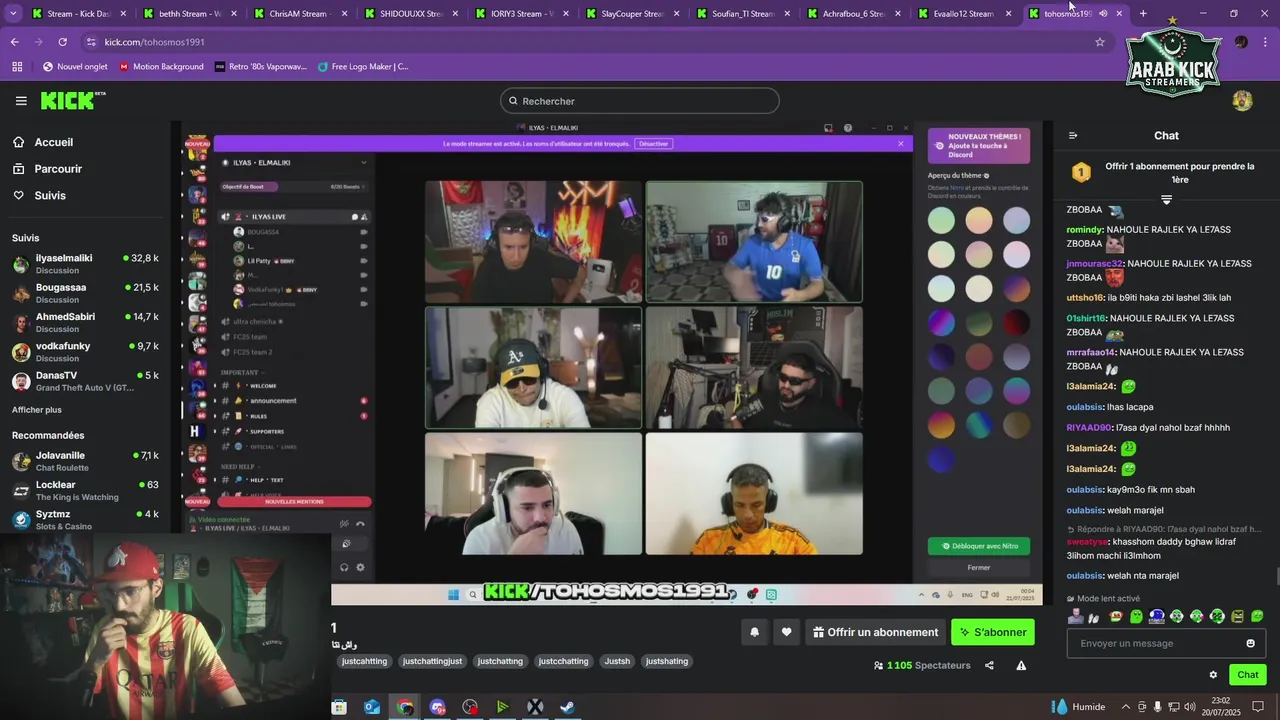Show hidden system tray icons
Viewport: 1280px width, 720px height.
(x=1125, y=707)
